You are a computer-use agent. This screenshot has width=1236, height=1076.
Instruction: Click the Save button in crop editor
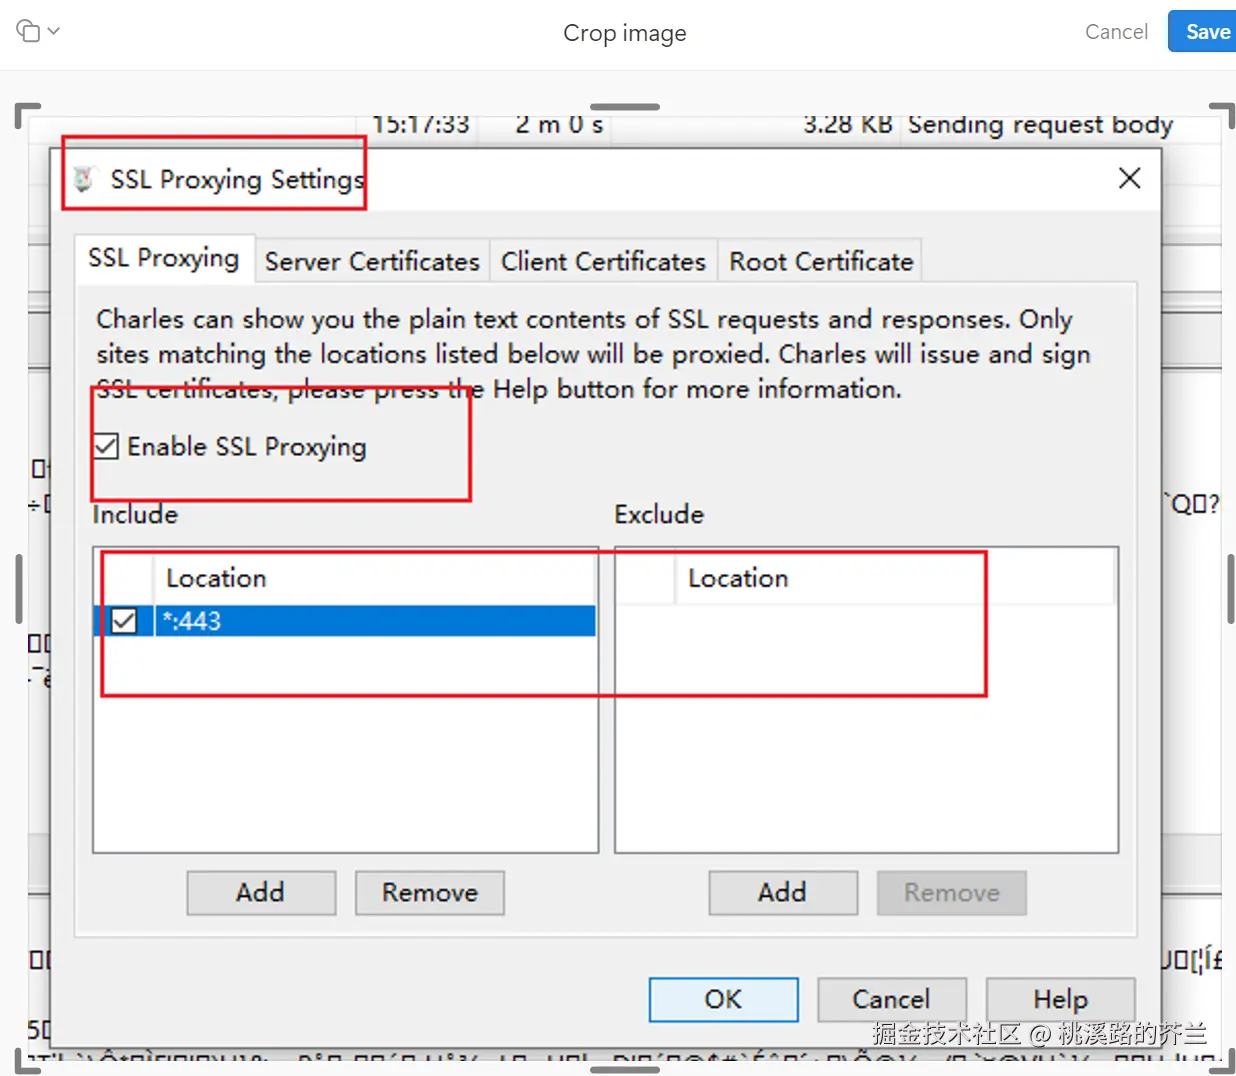pos(1203,32)
